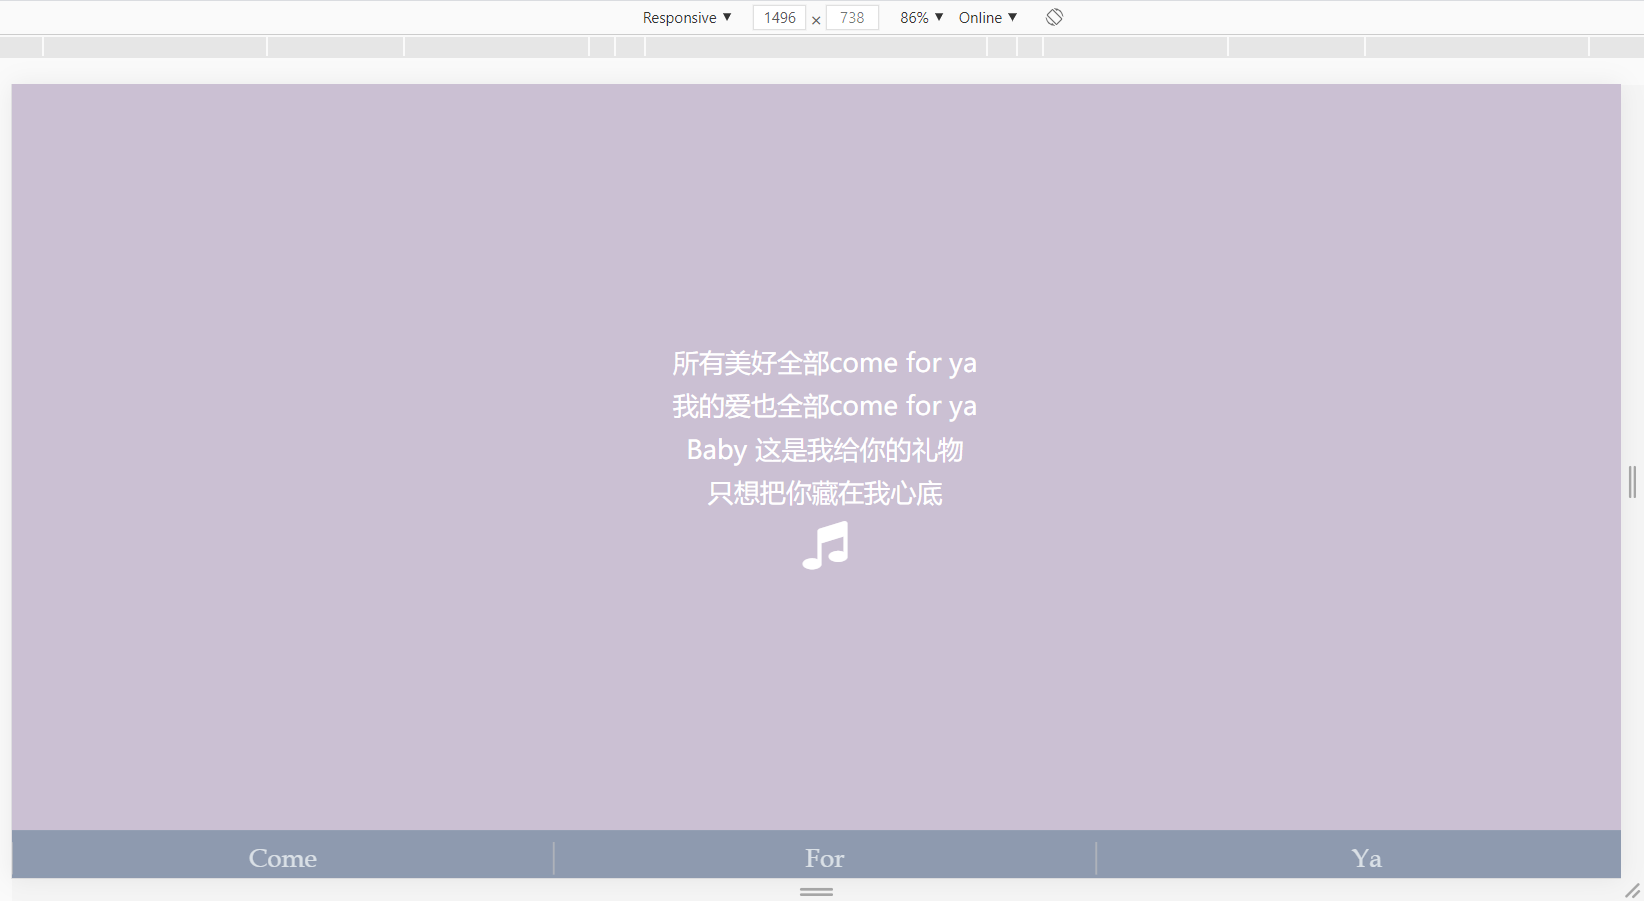Image resolution: width=1644 pixels, height=901 pixels.
Task: Click the lyric line ending with 礼物
Action: [824, 450]
